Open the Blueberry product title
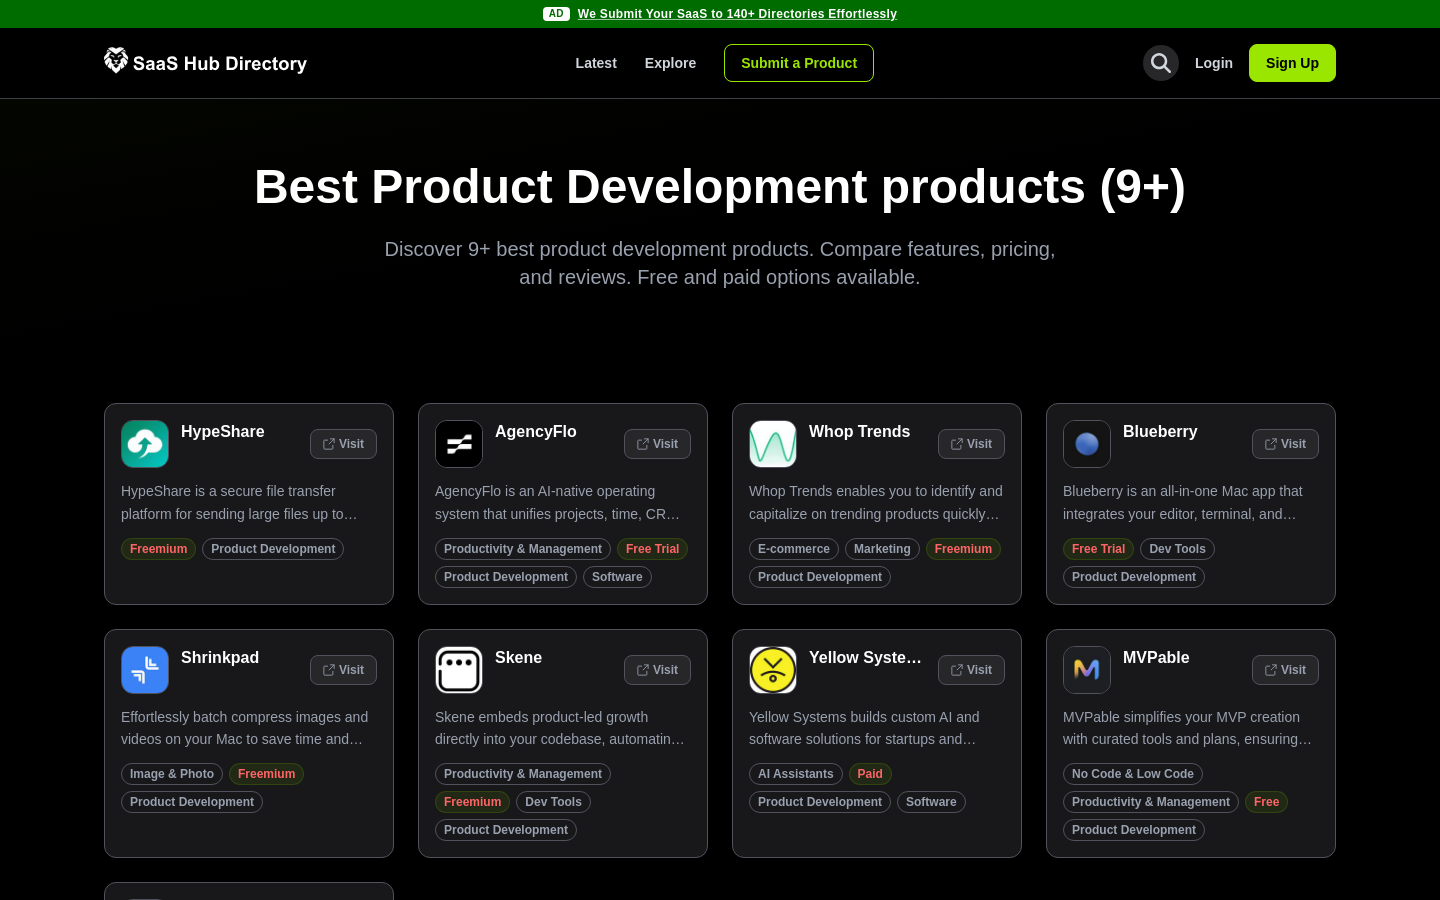Screen dimensions: 1440x900 (1160, 432)
